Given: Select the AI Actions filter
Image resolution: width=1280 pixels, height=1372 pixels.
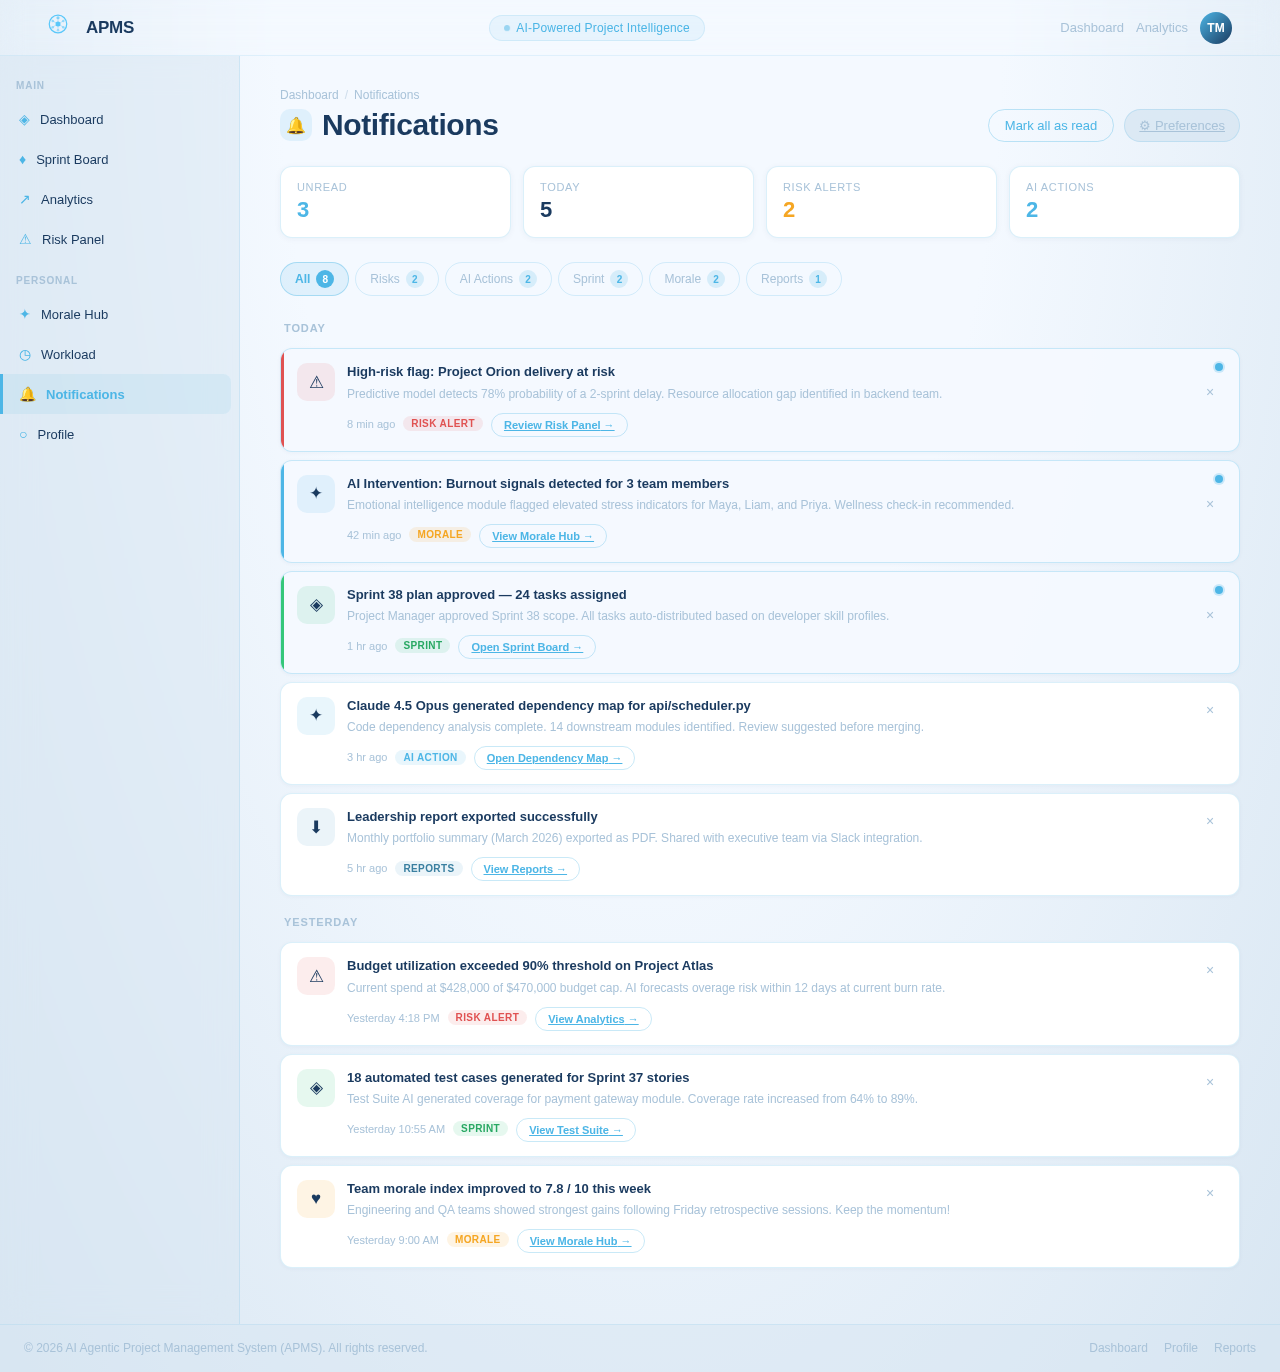Looking at the screenshot, I should pos(497,279).
